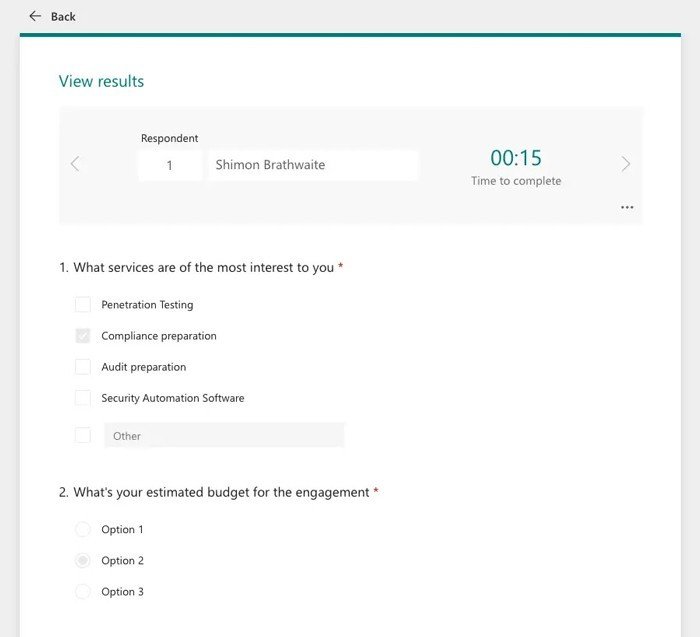Check the Security Automation Software box
The image size is (700, 637).
tap(83, 398)
